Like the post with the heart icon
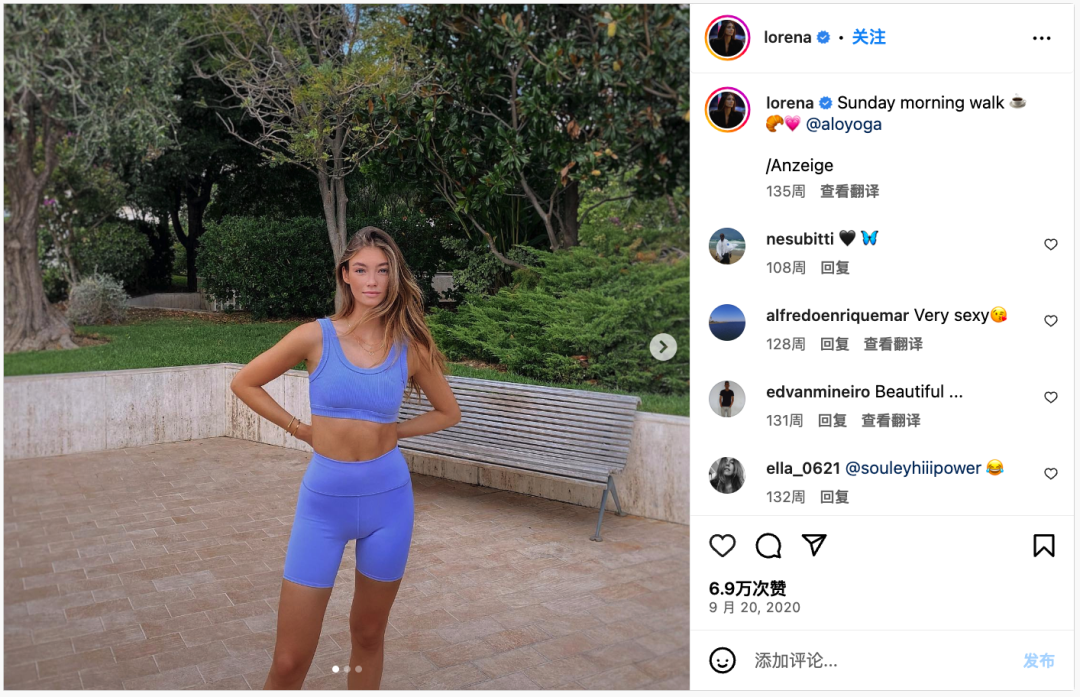The width and height of the screenshot is (1080, 697). tap(722, 545)
